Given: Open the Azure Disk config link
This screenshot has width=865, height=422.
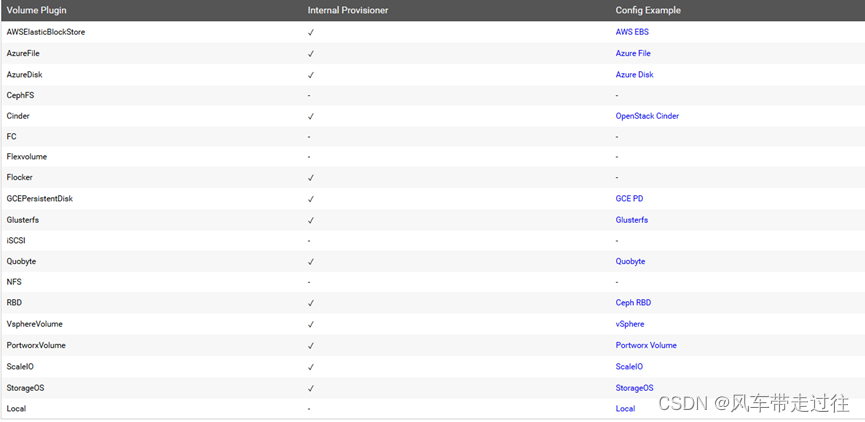Looking at the screenshot, I should [x=634, y=74].
